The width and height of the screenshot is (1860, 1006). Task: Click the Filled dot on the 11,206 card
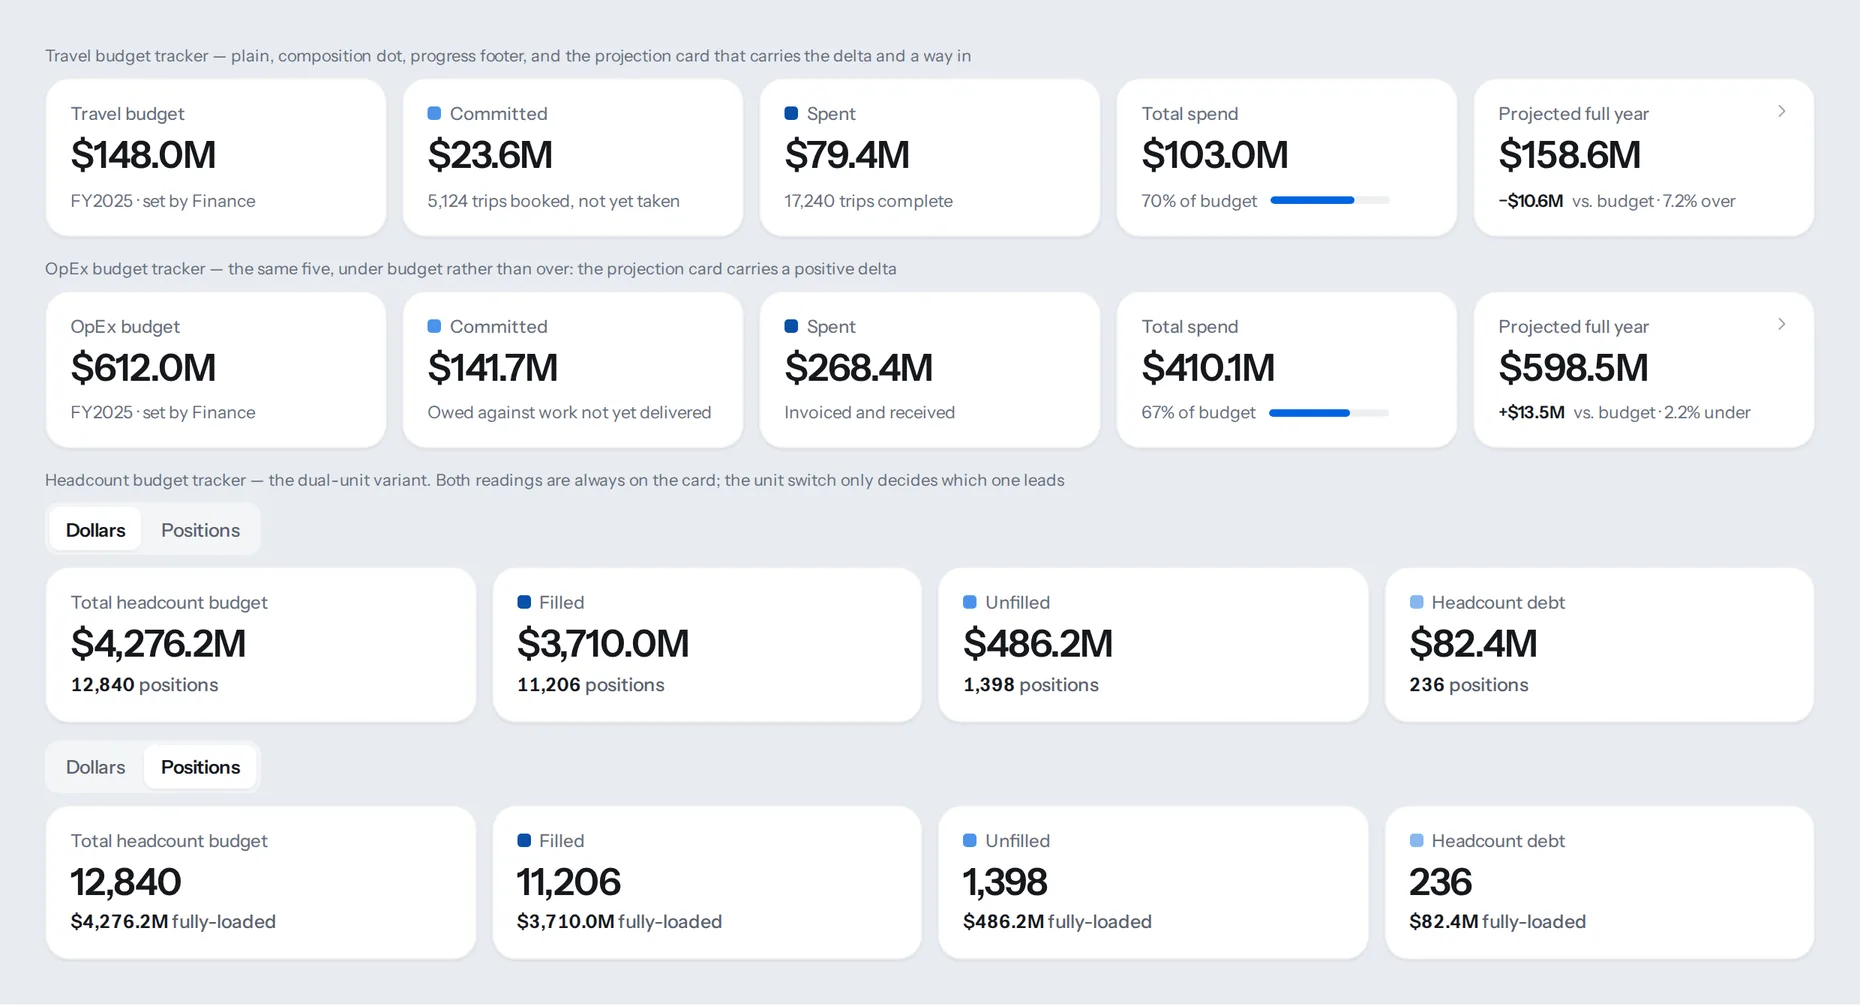[x=524, y=840]
